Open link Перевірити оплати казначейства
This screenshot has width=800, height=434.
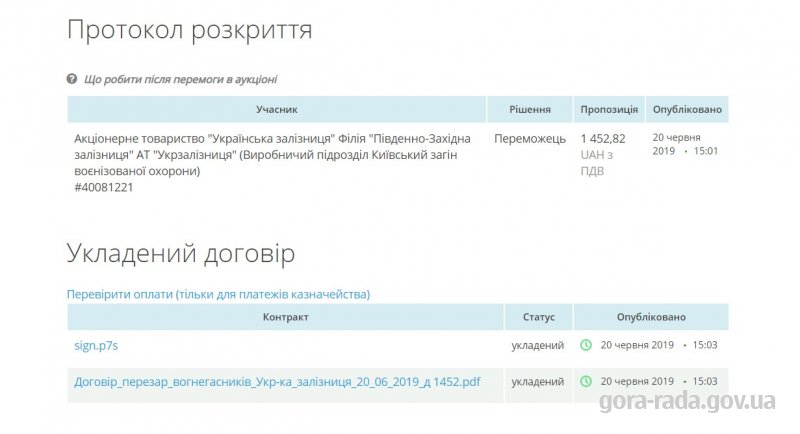click(218, 294)
